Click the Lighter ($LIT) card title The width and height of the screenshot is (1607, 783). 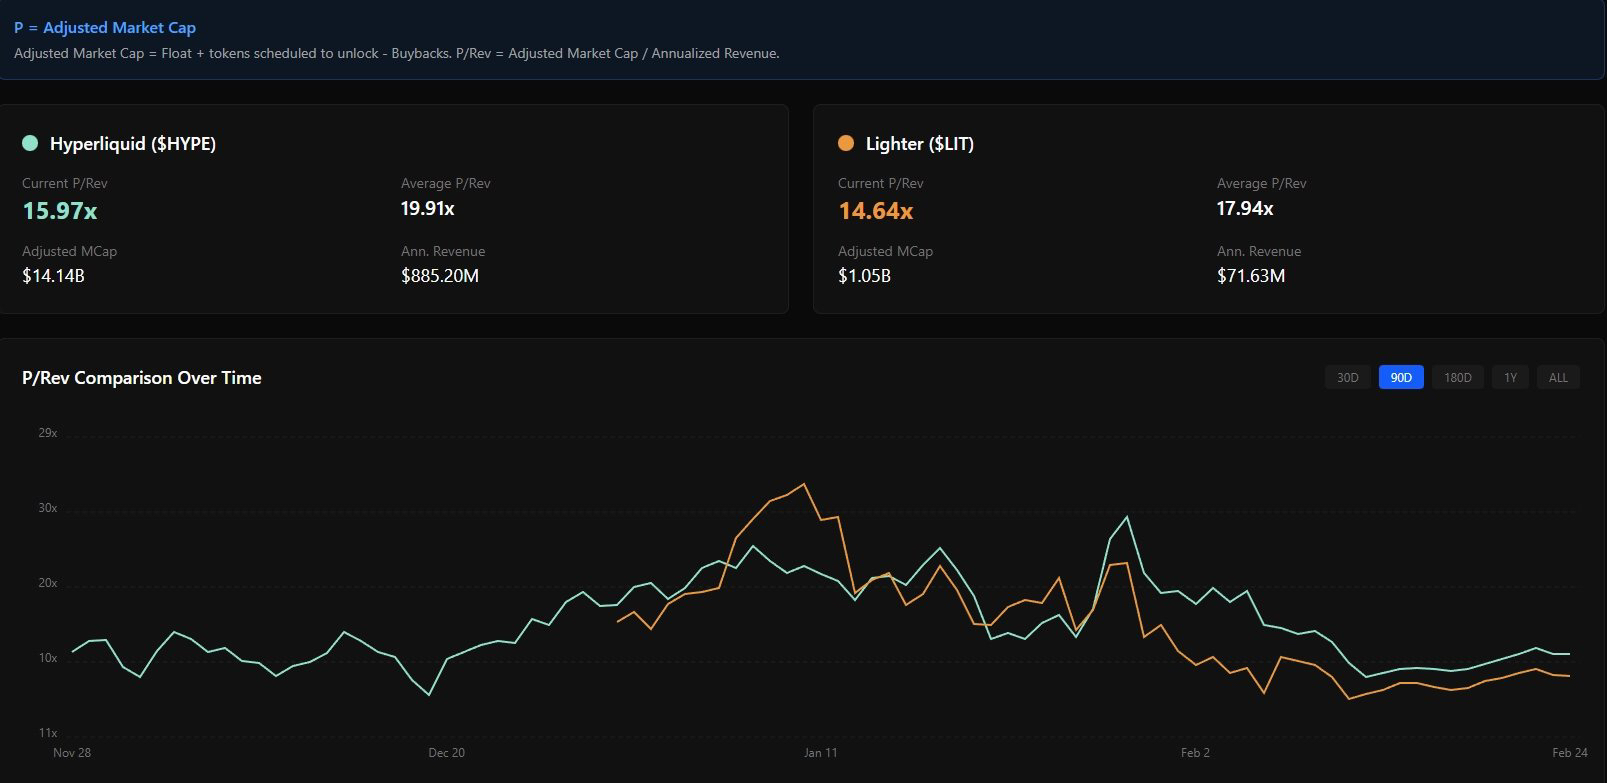click(919, 143)
